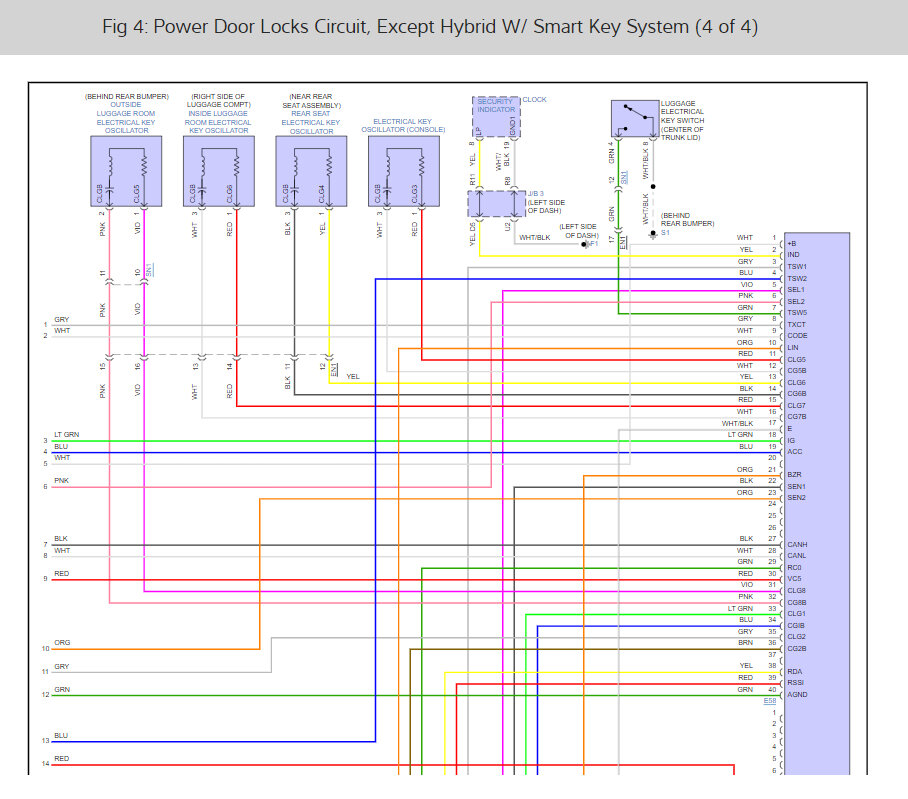Click the IND terminal label

click(x=793, y=255)
